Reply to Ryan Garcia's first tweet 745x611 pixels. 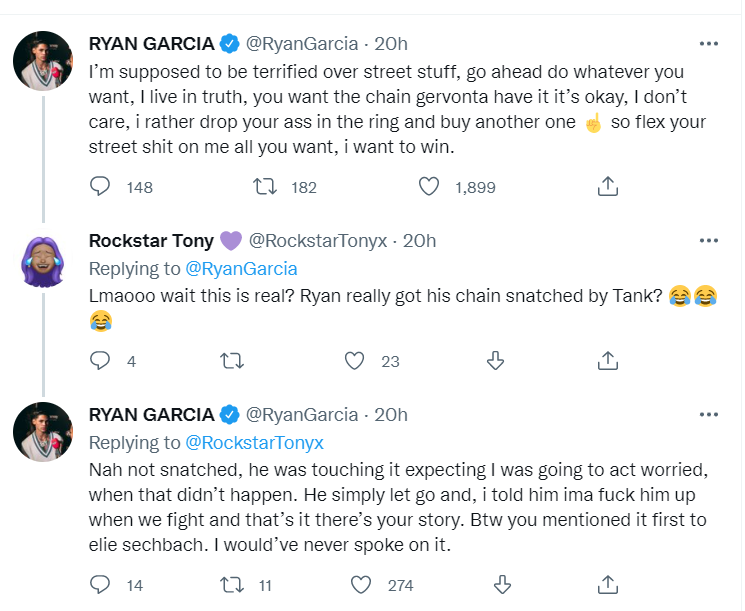pyautogui.click(x=100, y=187)
